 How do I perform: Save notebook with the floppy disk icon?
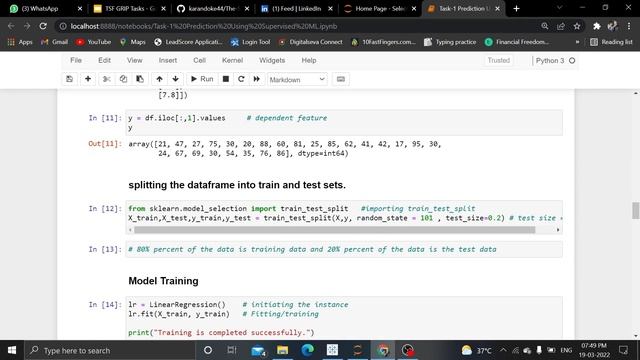(x=69, y=79)
